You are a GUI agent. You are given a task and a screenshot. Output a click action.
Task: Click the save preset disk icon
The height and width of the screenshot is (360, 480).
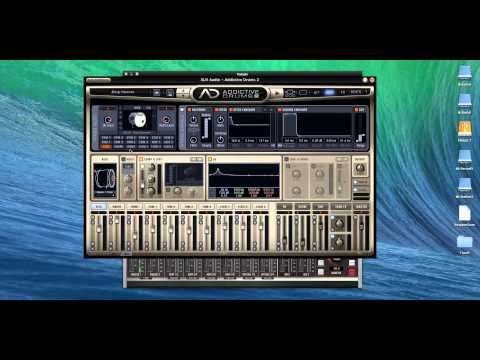pos(170,93)
